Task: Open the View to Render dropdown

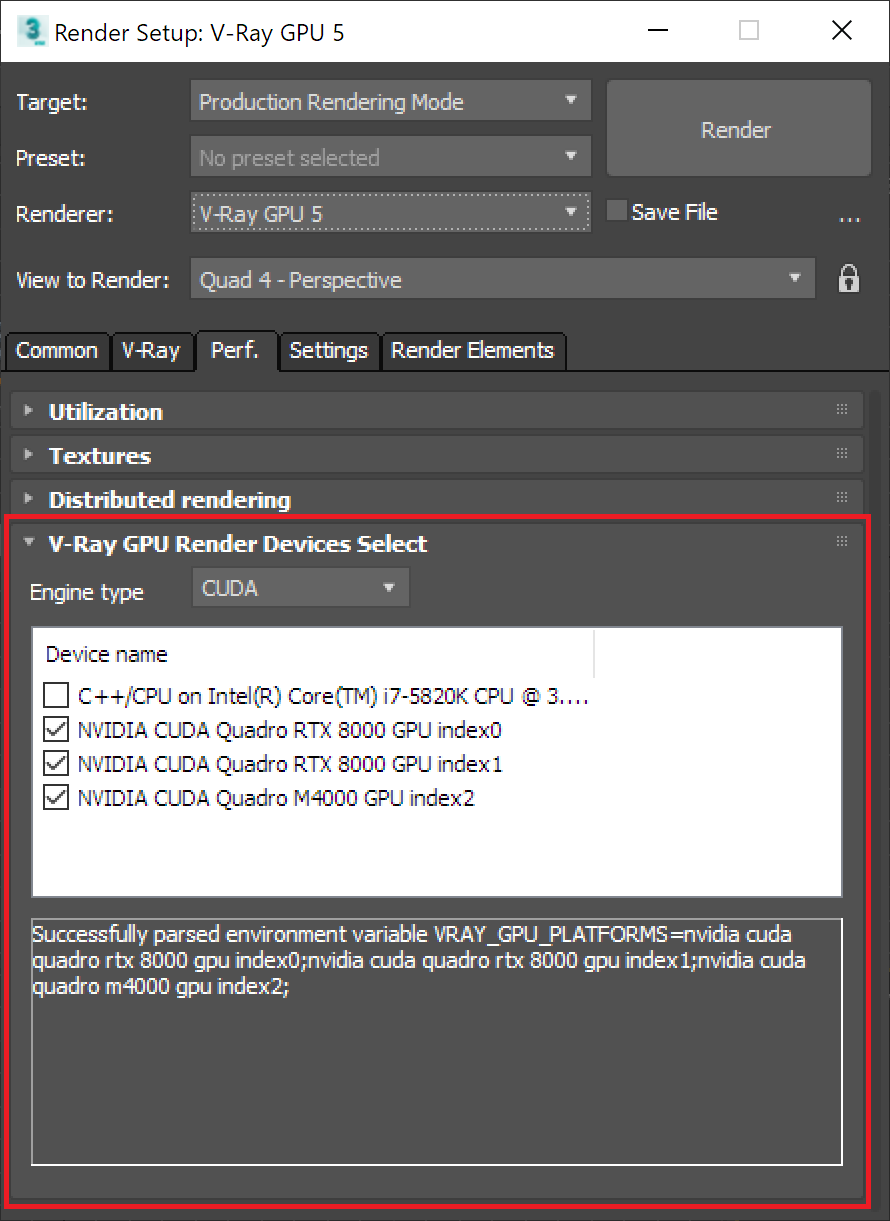Action: pyautogui.click(x=797, y=279)
